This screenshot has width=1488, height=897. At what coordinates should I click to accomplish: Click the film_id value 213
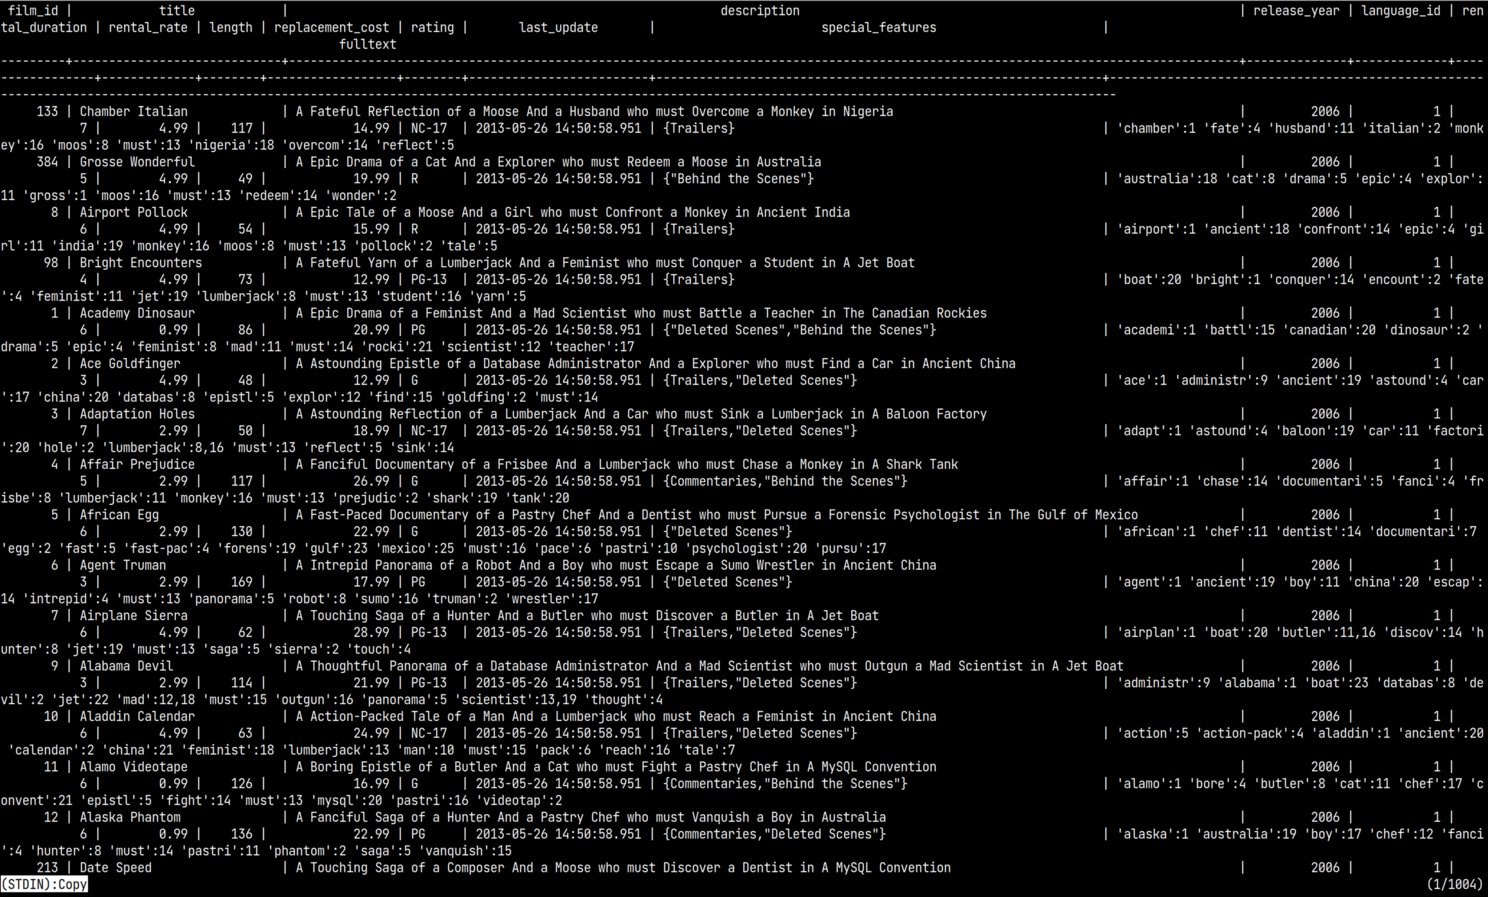point(47,868)
